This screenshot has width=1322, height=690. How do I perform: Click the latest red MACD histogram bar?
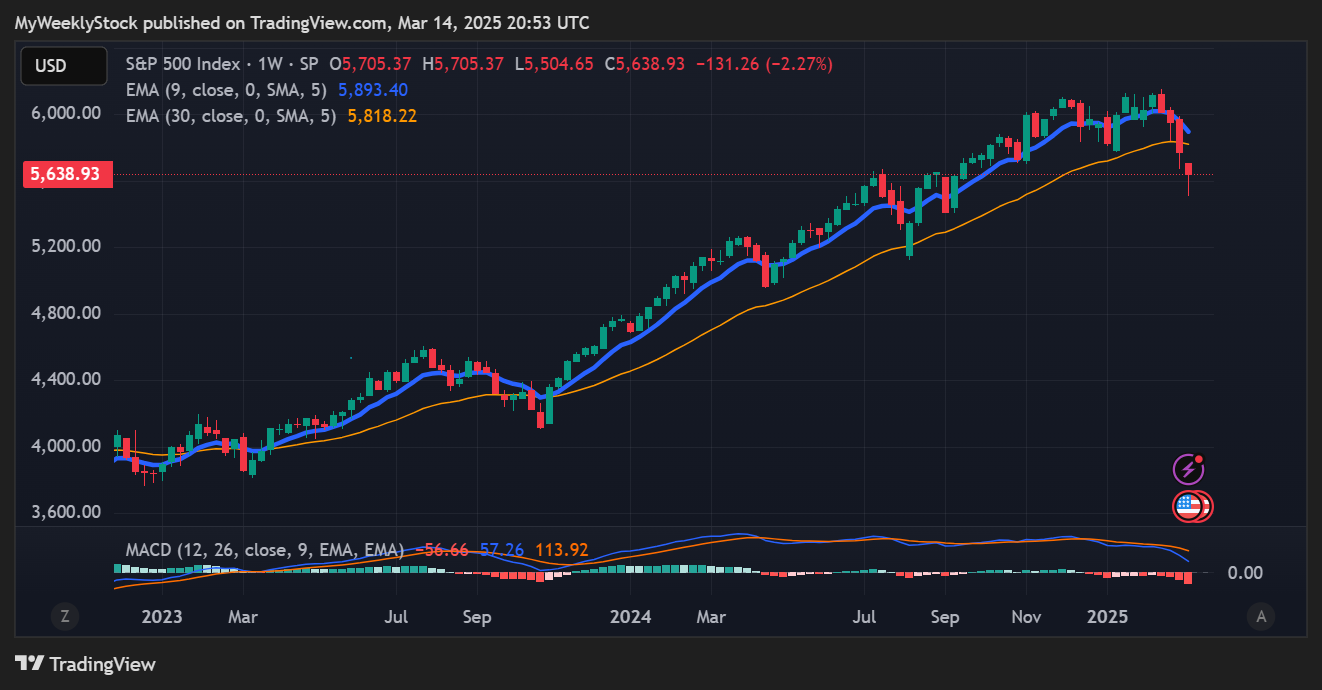tap(1189, 578)
